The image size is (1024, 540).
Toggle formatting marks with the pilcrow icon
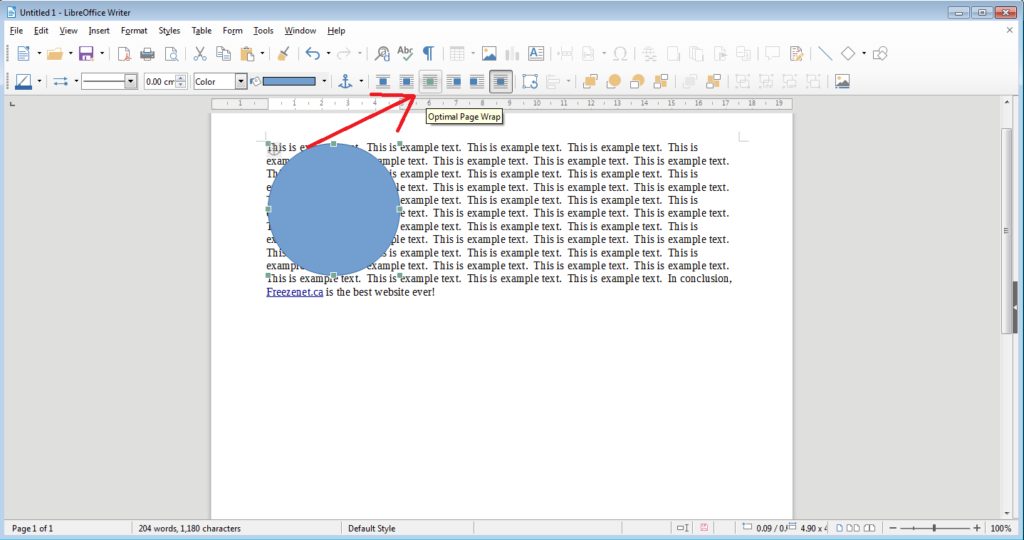coord(428,54)
